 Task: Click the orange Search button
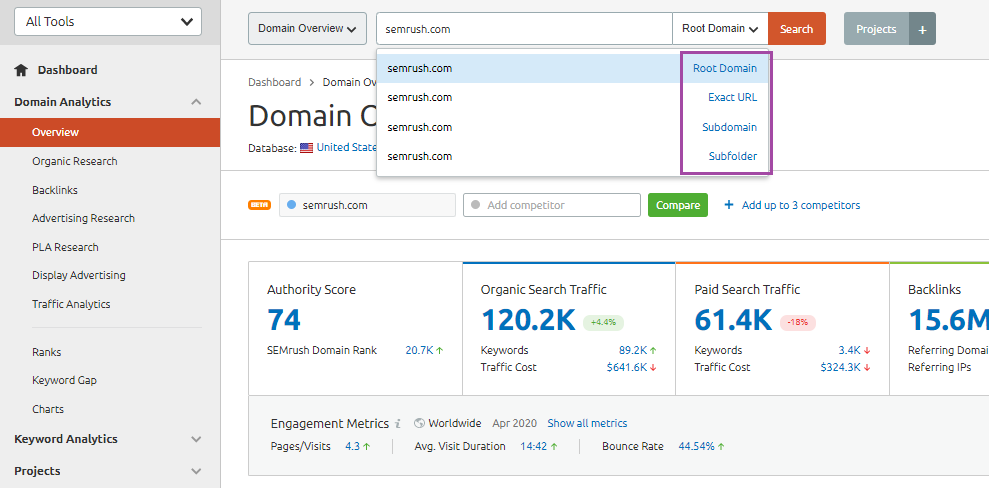(x=797, y=28)
